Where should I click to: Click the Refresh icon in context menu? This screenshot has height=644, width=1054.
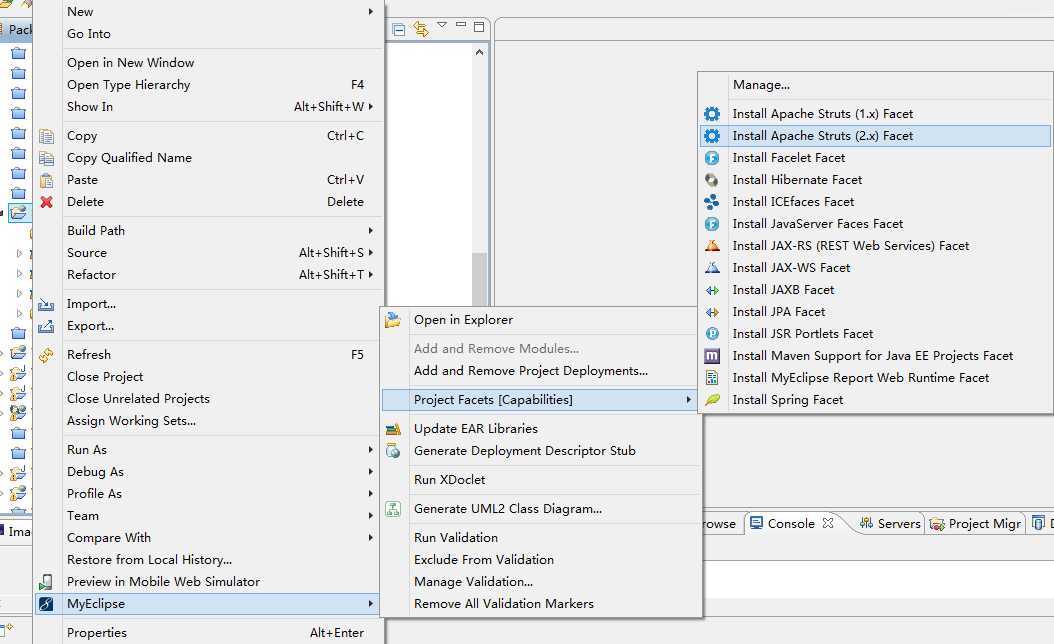pos(46,355)
